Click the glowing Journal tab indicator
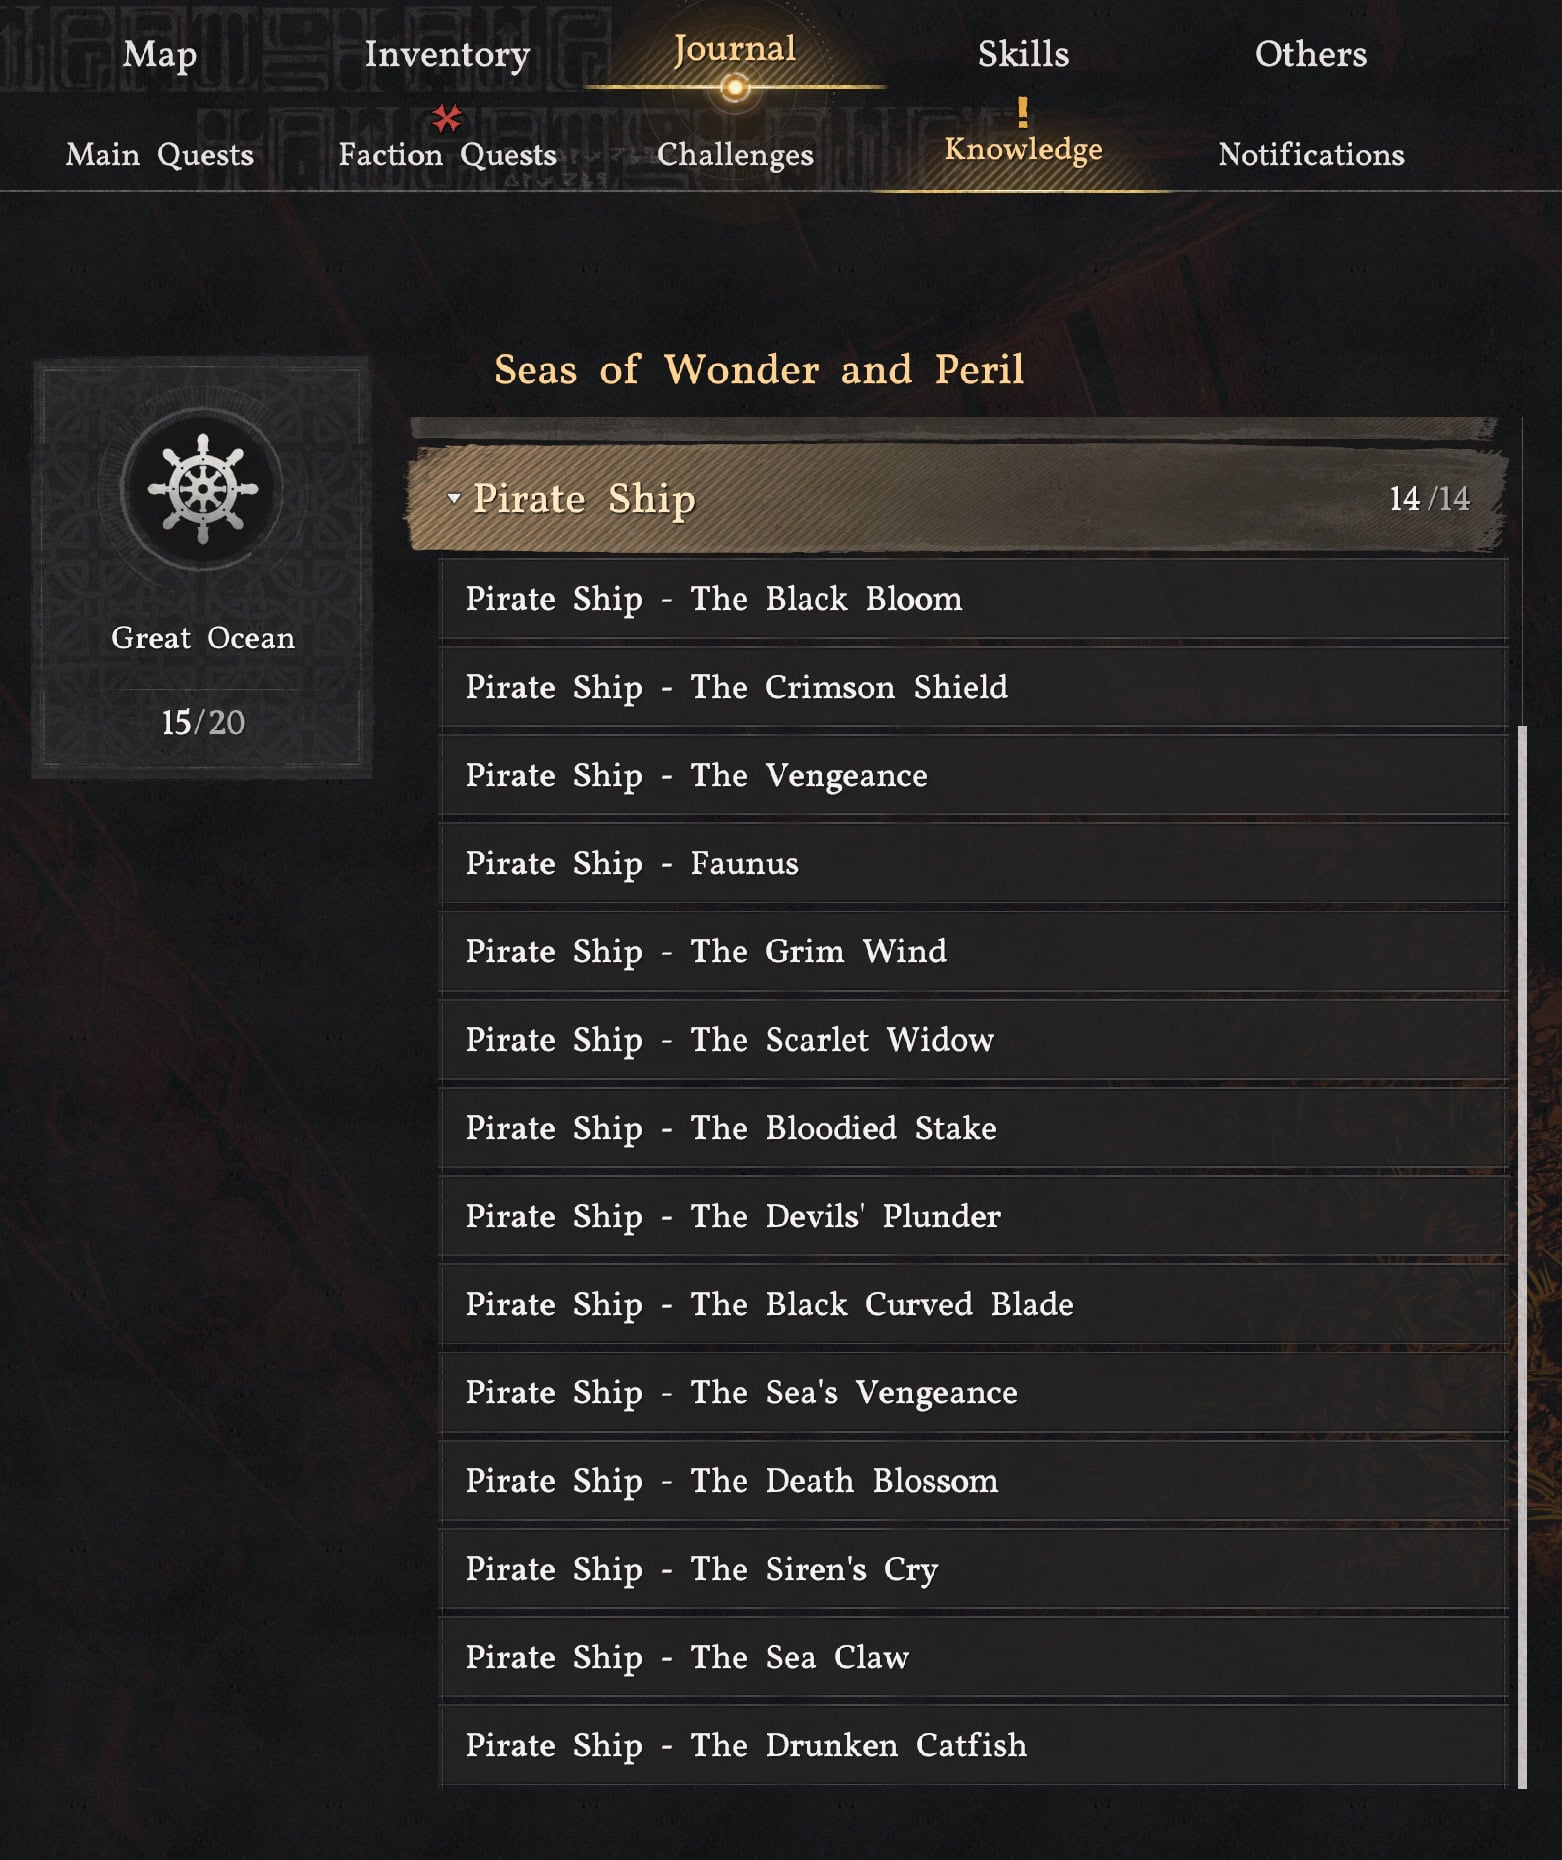The height and width of the screenshot is (1860, 1562). point(735,88)
